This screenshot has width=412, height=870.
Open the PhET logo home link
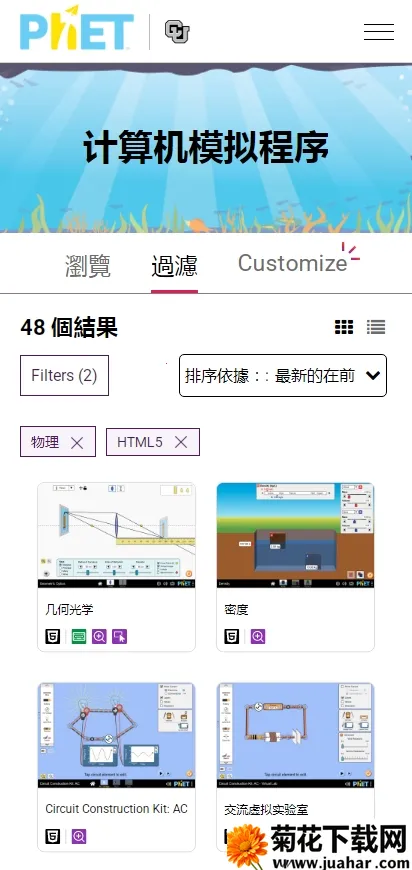pos(77,28)
